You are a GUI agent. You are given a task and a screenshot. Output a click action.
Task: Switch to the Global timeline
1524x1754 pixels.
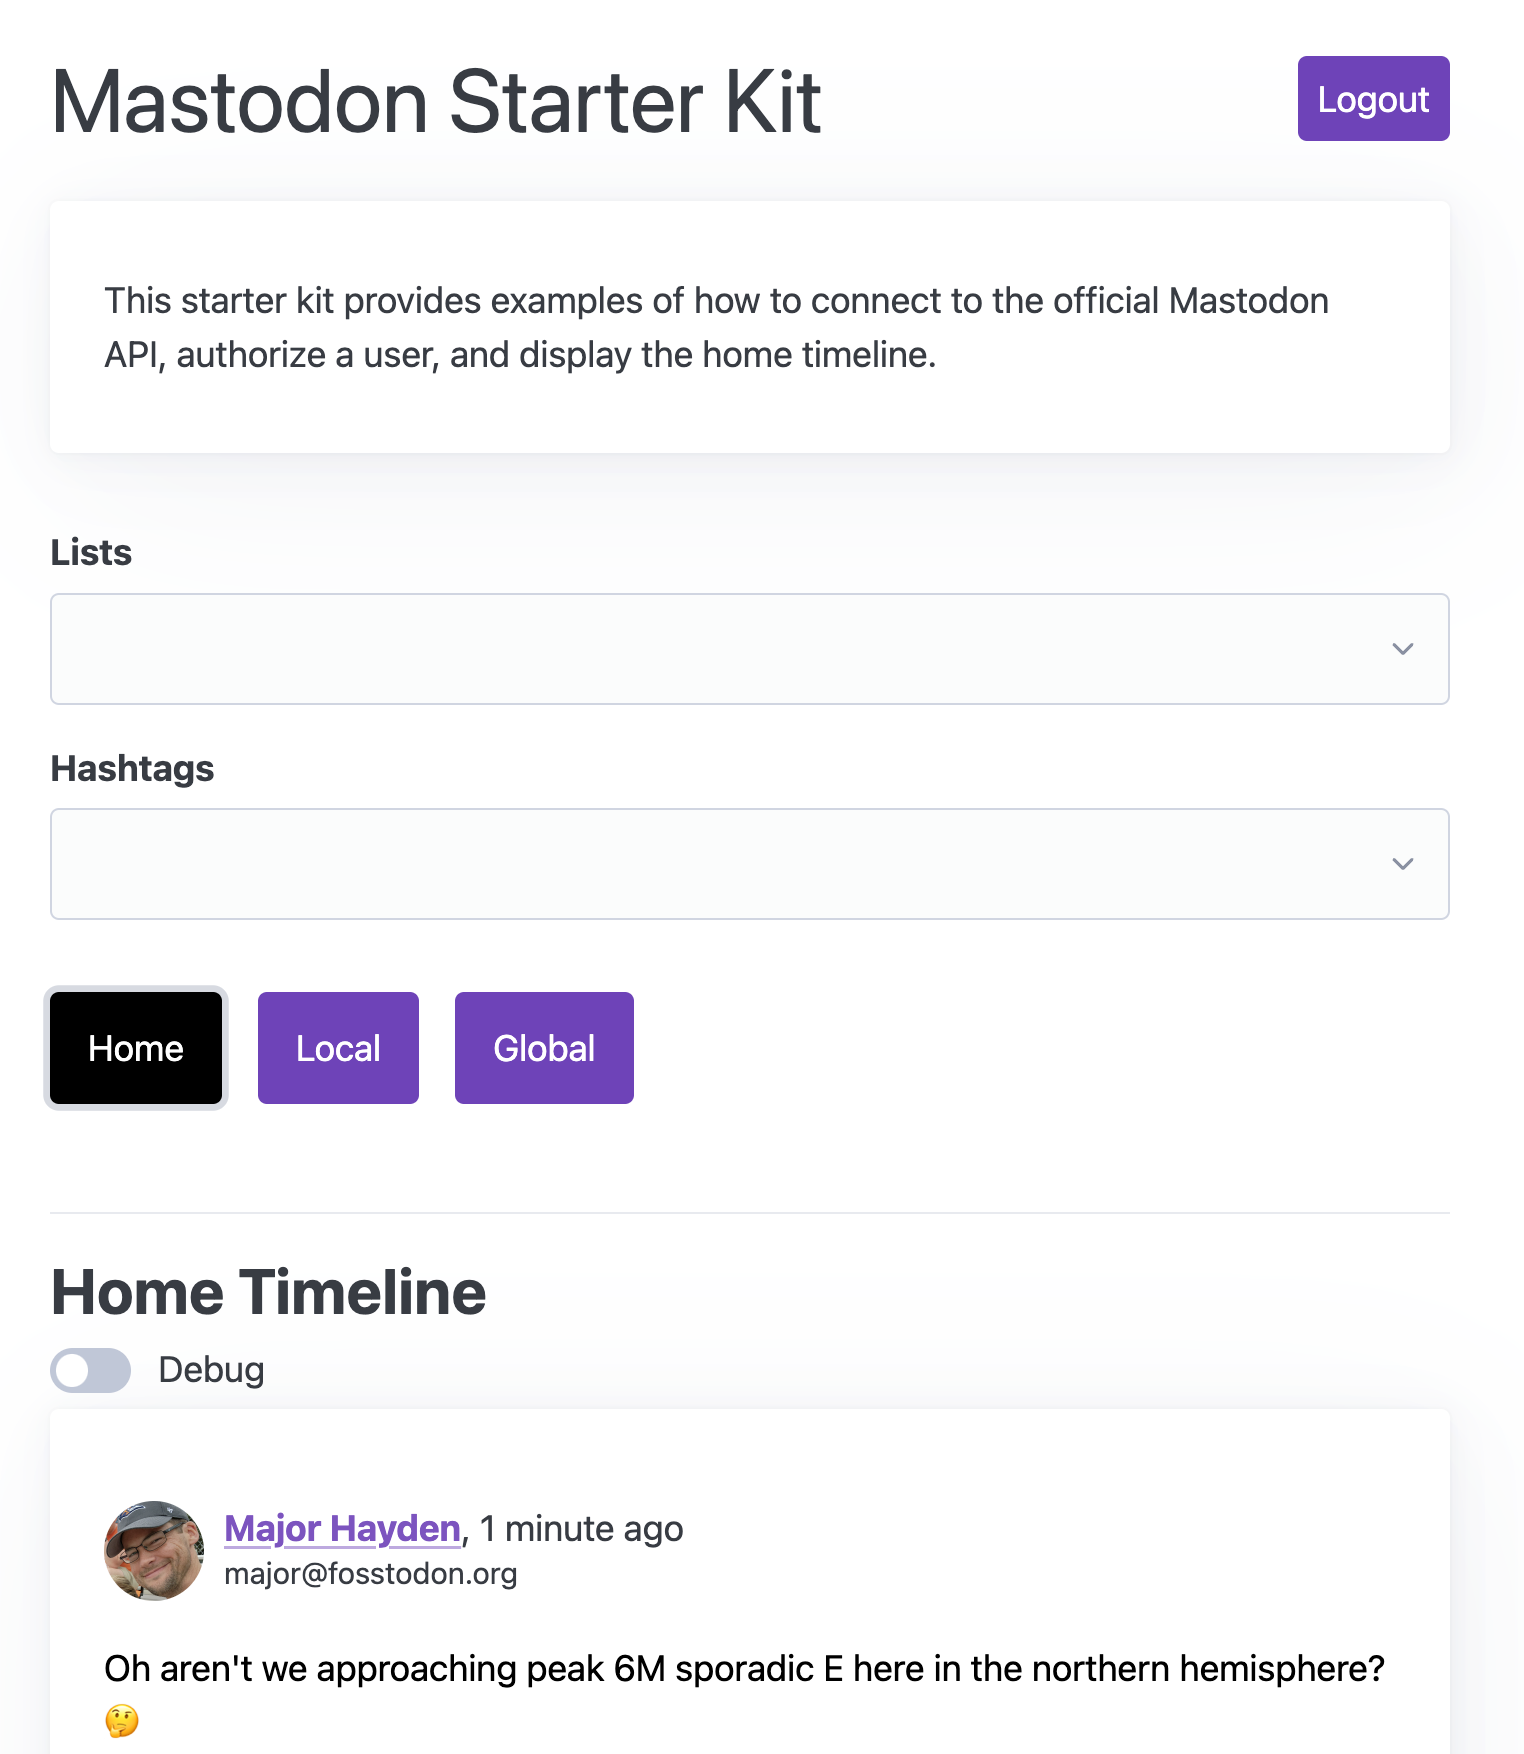click(x=544, y=1048)
